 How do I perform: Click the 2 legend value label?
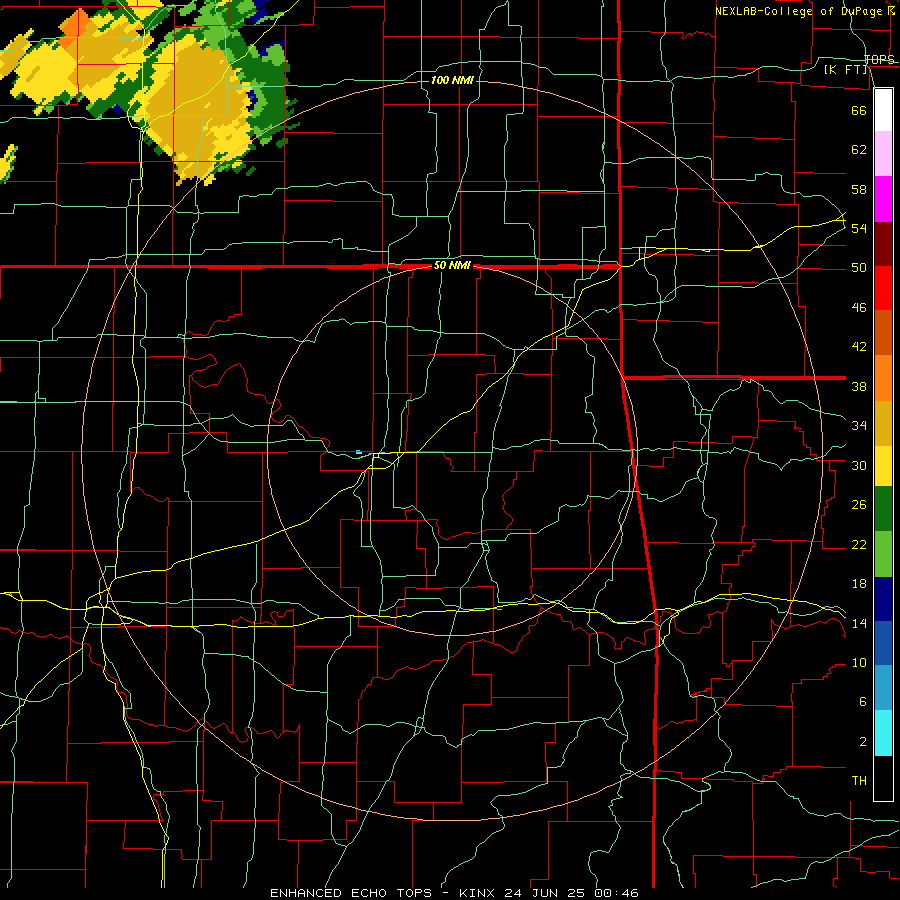862,741
